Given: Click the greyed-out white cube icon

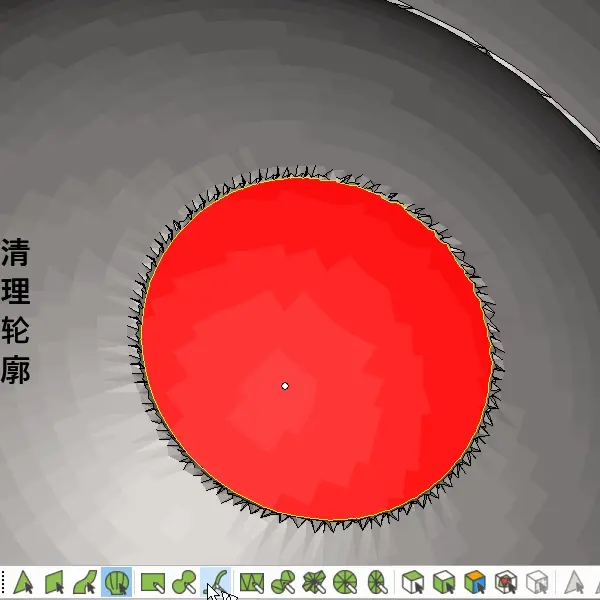Looking at the screenshot, I should (537, 582).
